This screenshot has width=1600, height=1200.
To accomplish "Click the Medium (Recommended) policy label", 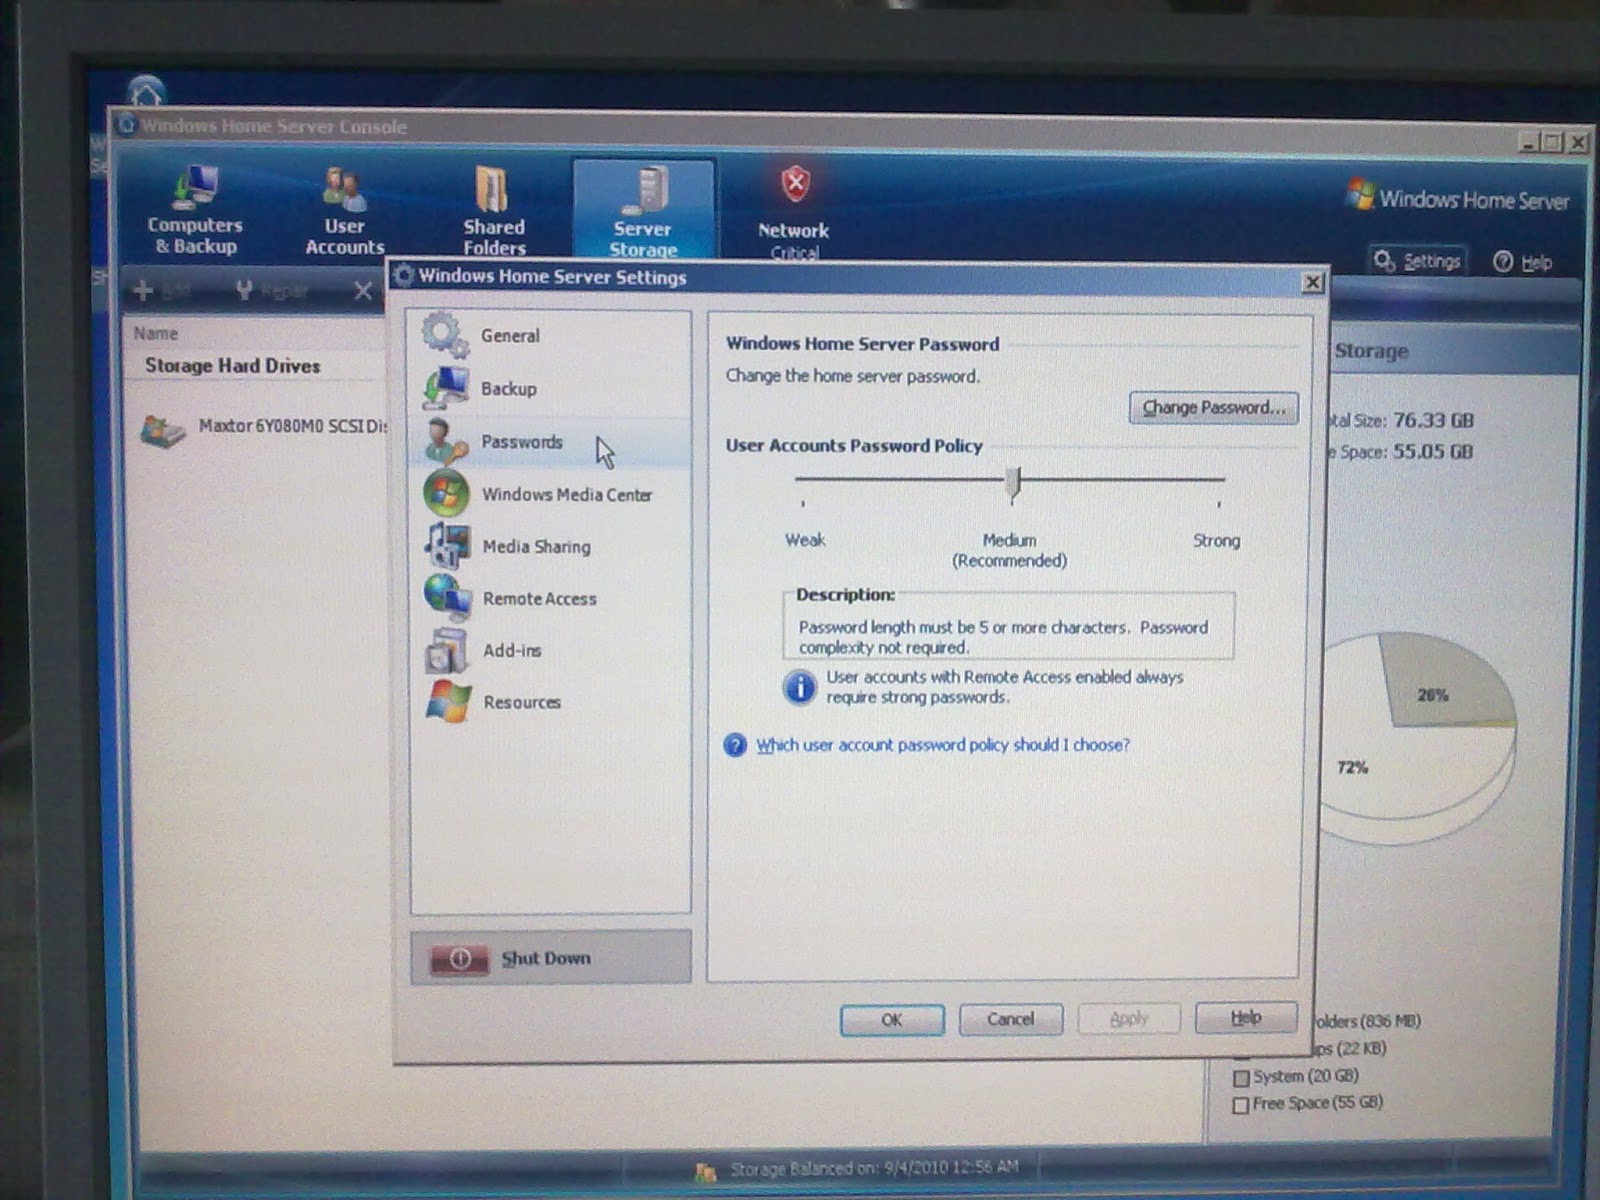I will tap(1009, 550).
